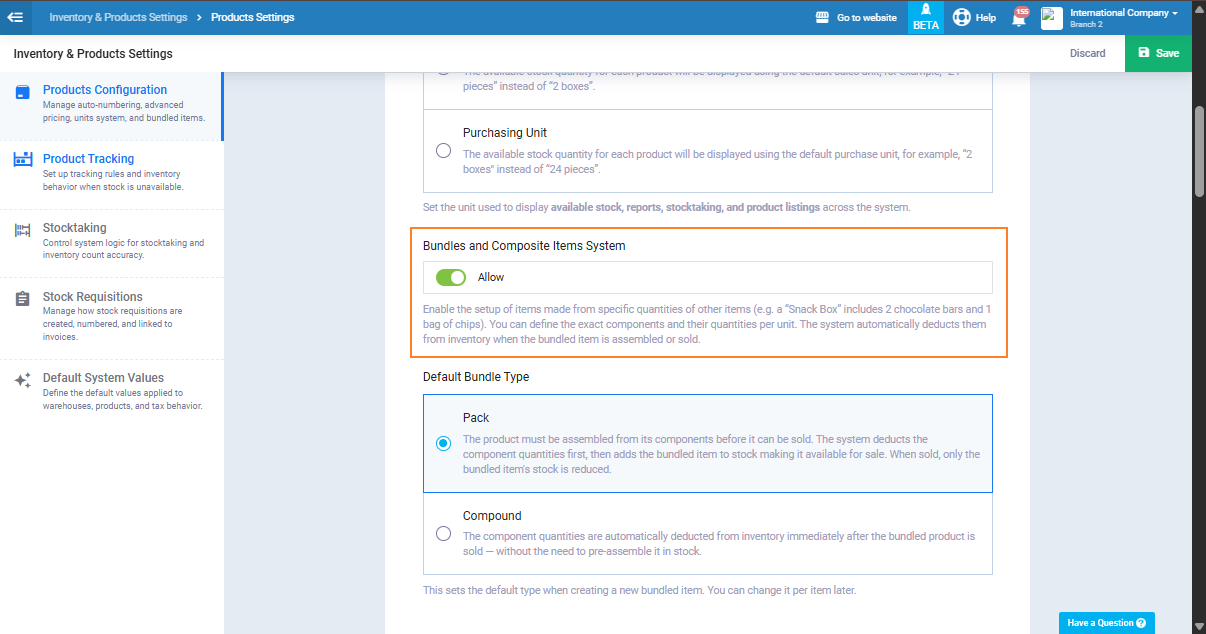The width and height of the screenshot is (1206, 634).
Task: Choose the Compound bundle type
Action: (443, 534)
